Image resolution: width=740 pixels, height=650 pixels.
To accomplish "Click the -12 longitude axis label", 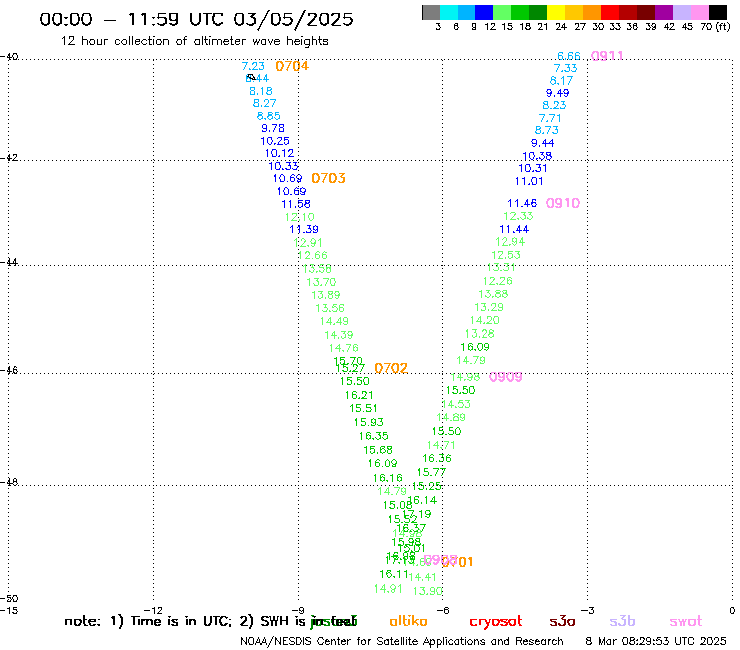I will tap(153, 611).
